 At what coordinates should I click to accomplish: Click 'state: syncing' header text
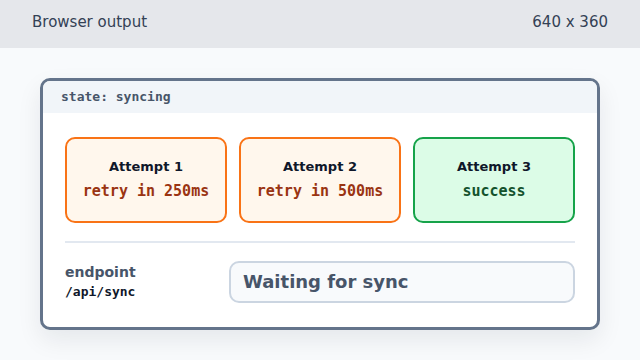pyautogui.click(x=116, y=97)
